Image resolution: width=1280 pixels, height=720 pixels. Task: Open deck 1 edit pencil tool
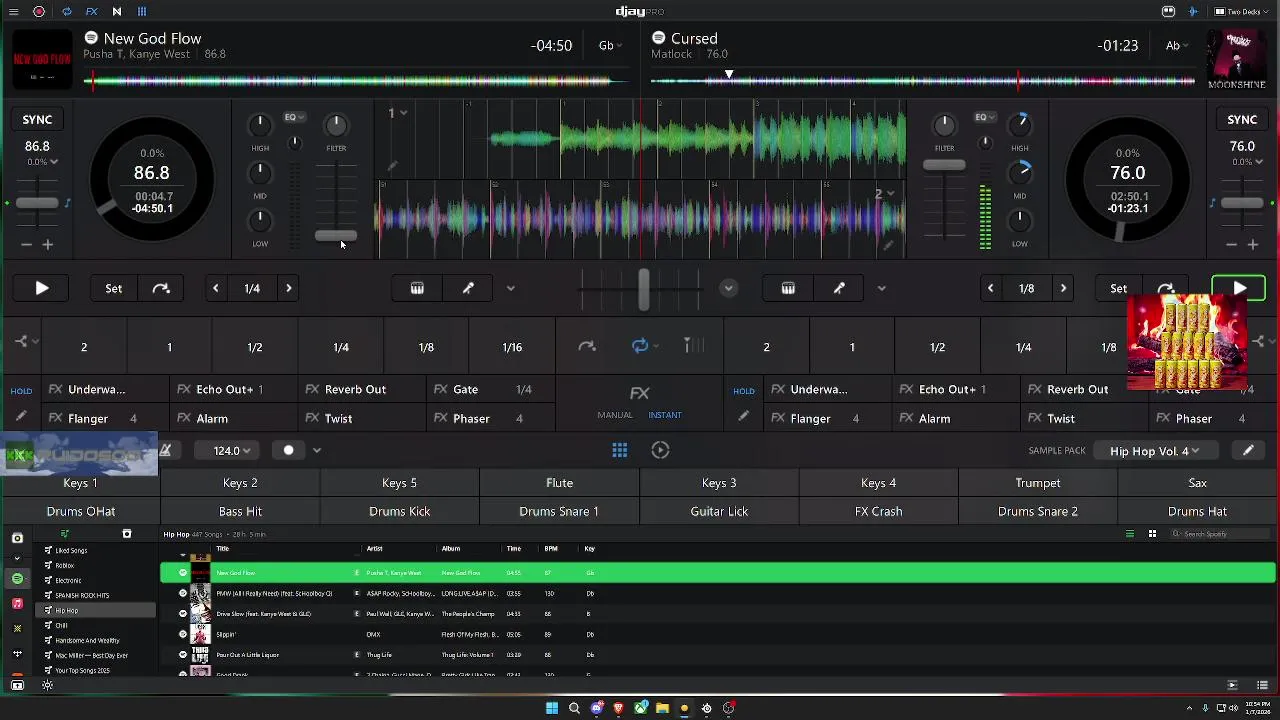click(x=468, y=288)
